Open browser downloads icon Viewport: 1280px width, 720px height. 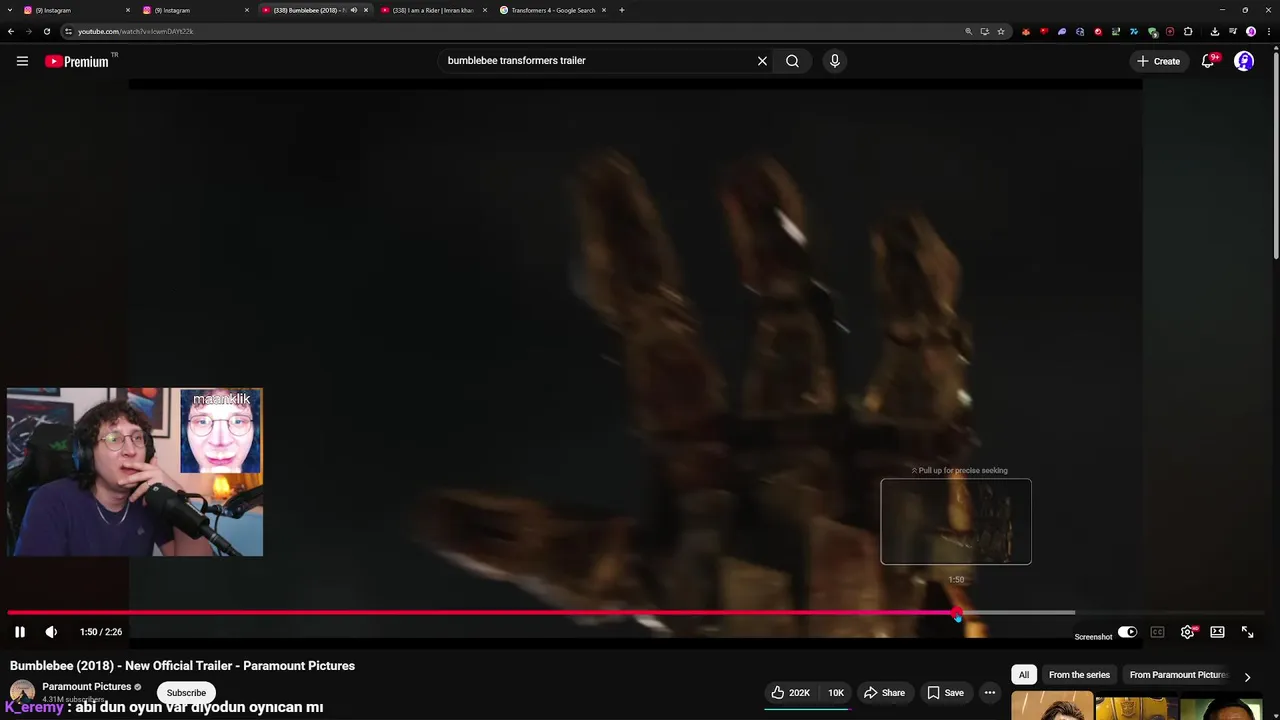pos(1215,31)
